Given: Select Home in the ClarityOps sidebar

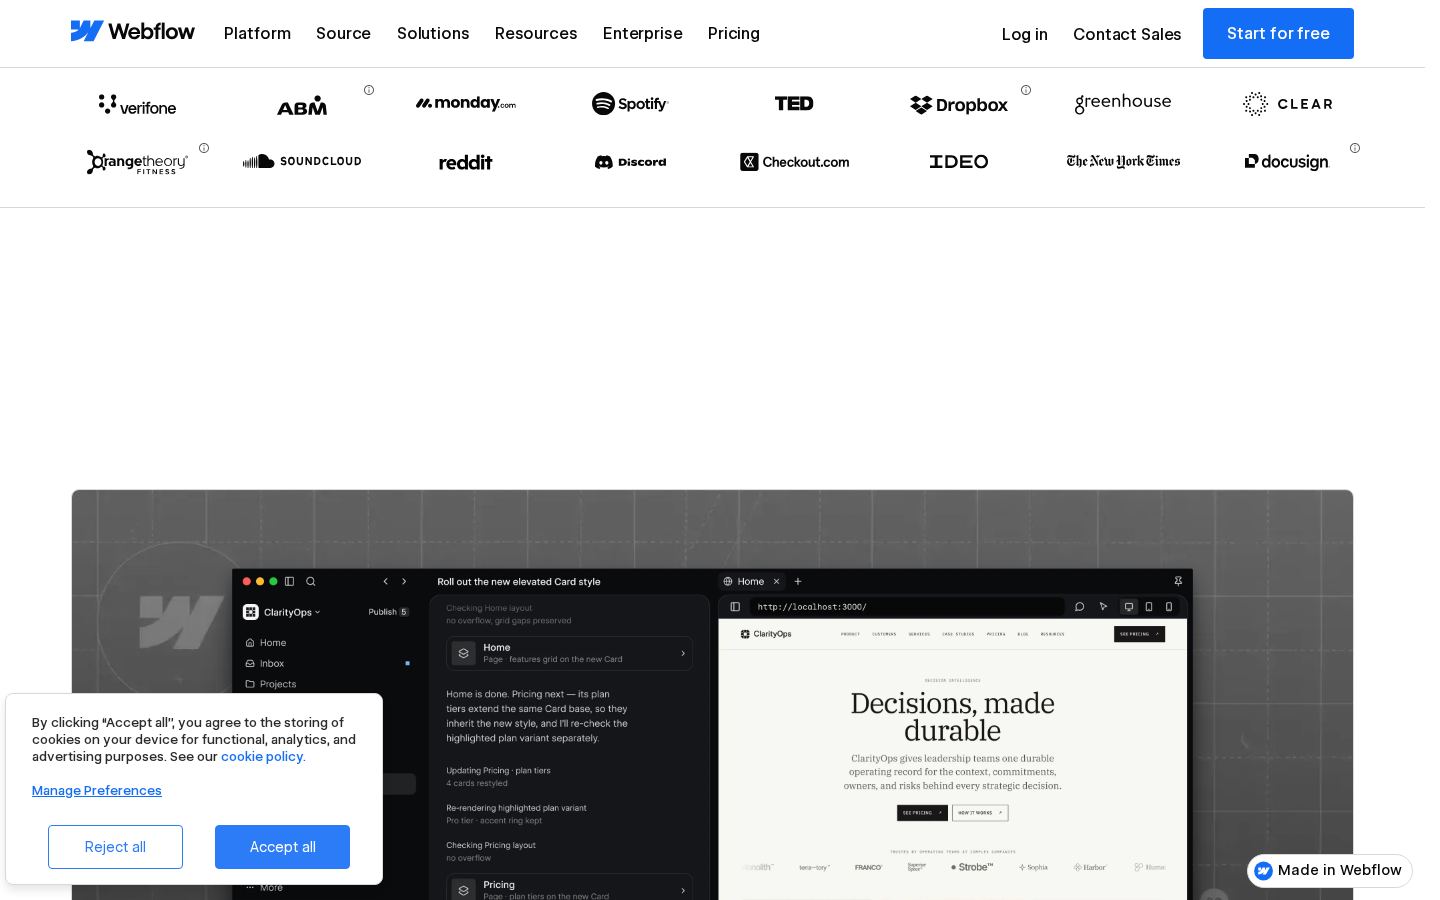Looking at the screenshot, I should click(266, 643).
